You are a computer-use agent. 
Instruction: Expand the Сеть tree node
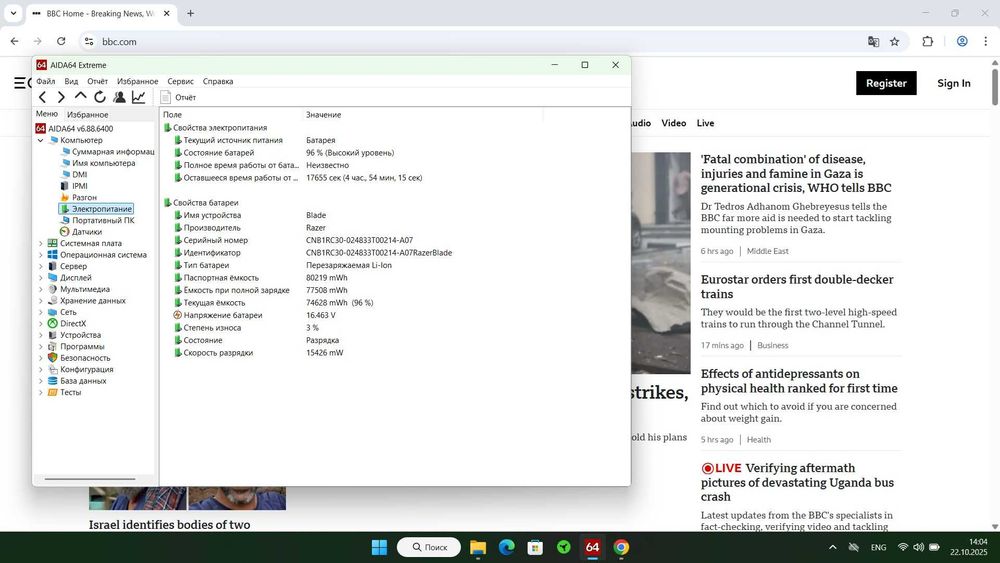40,312
